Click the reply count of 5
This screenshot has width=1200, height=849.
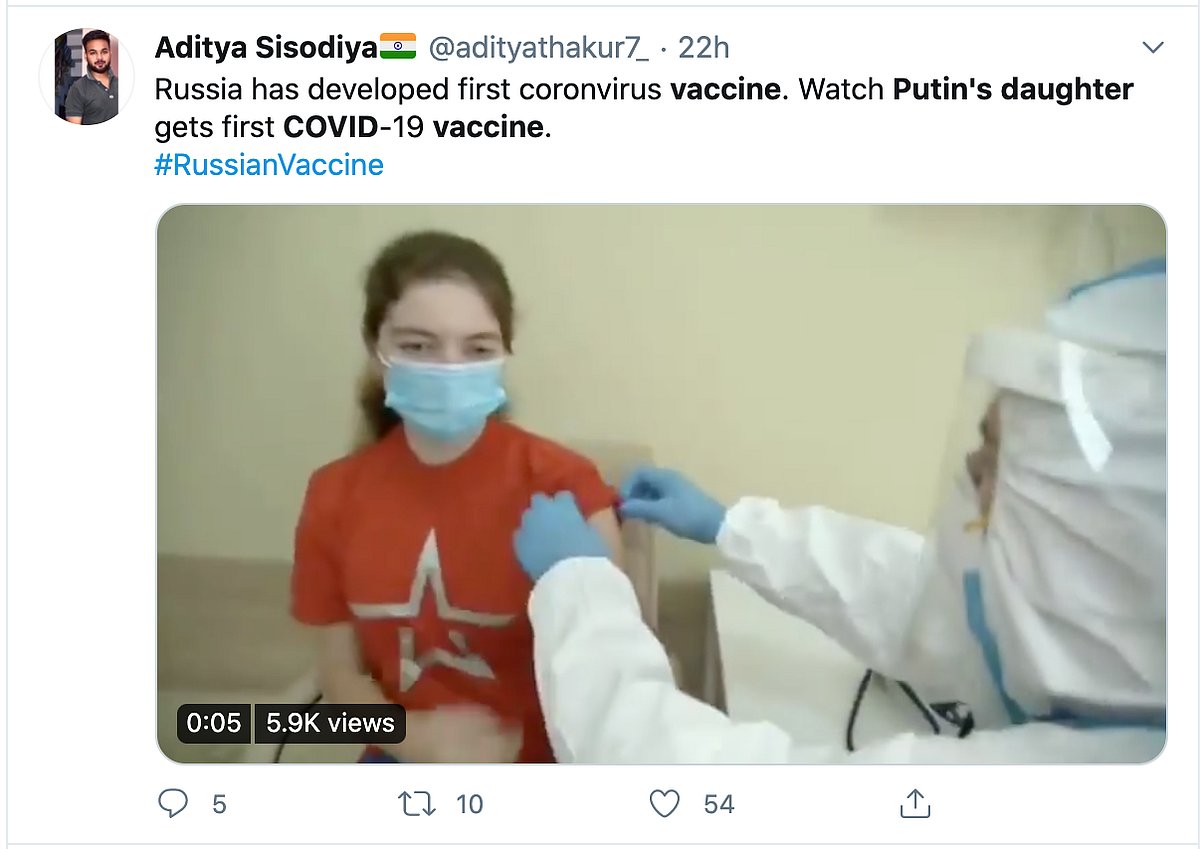(218, 804)
